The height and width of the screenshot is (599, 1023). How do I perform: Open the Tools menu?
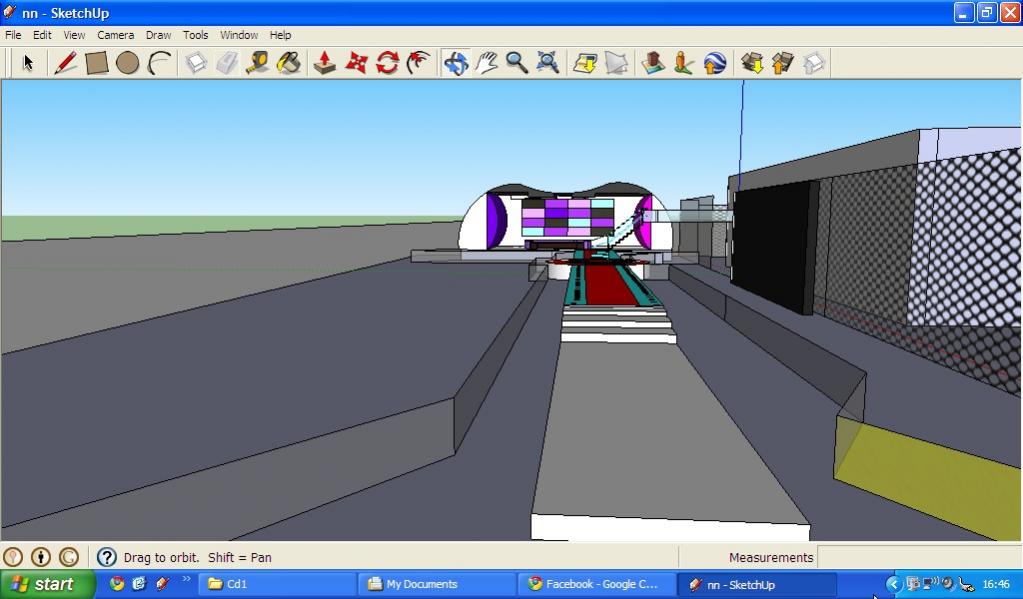[x=195, y=35]
